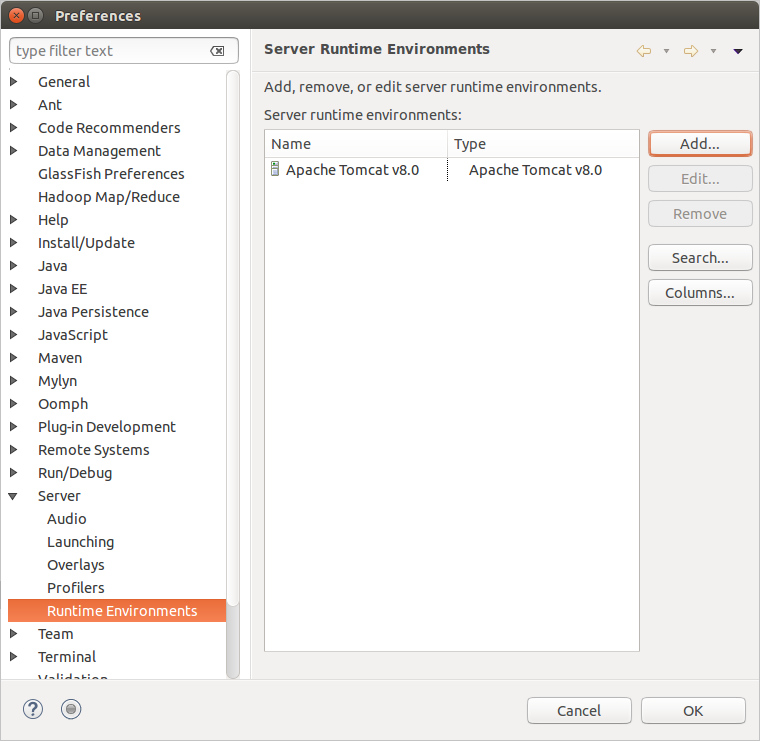Click the oomph preference recorder icon
This screenshot has width=760, height=741.
click(71, 709)
